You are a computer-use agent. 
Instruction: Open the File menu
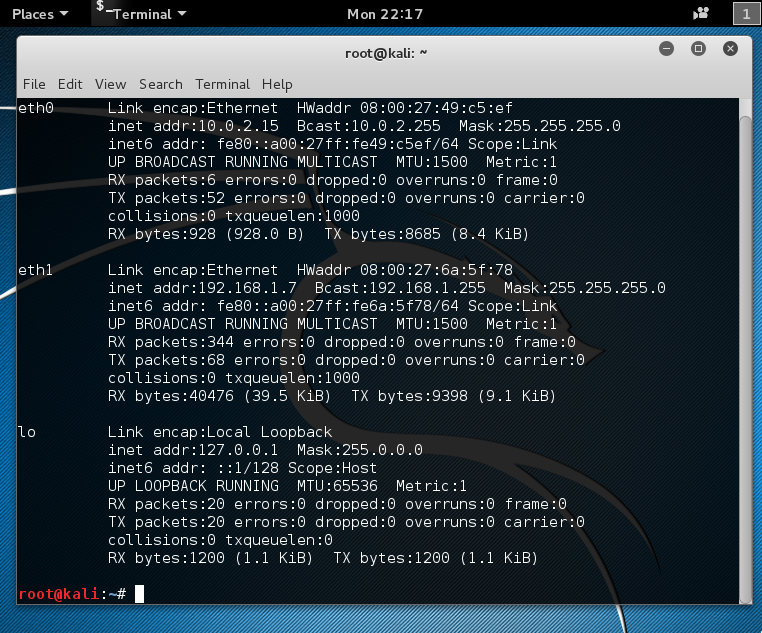34,84
